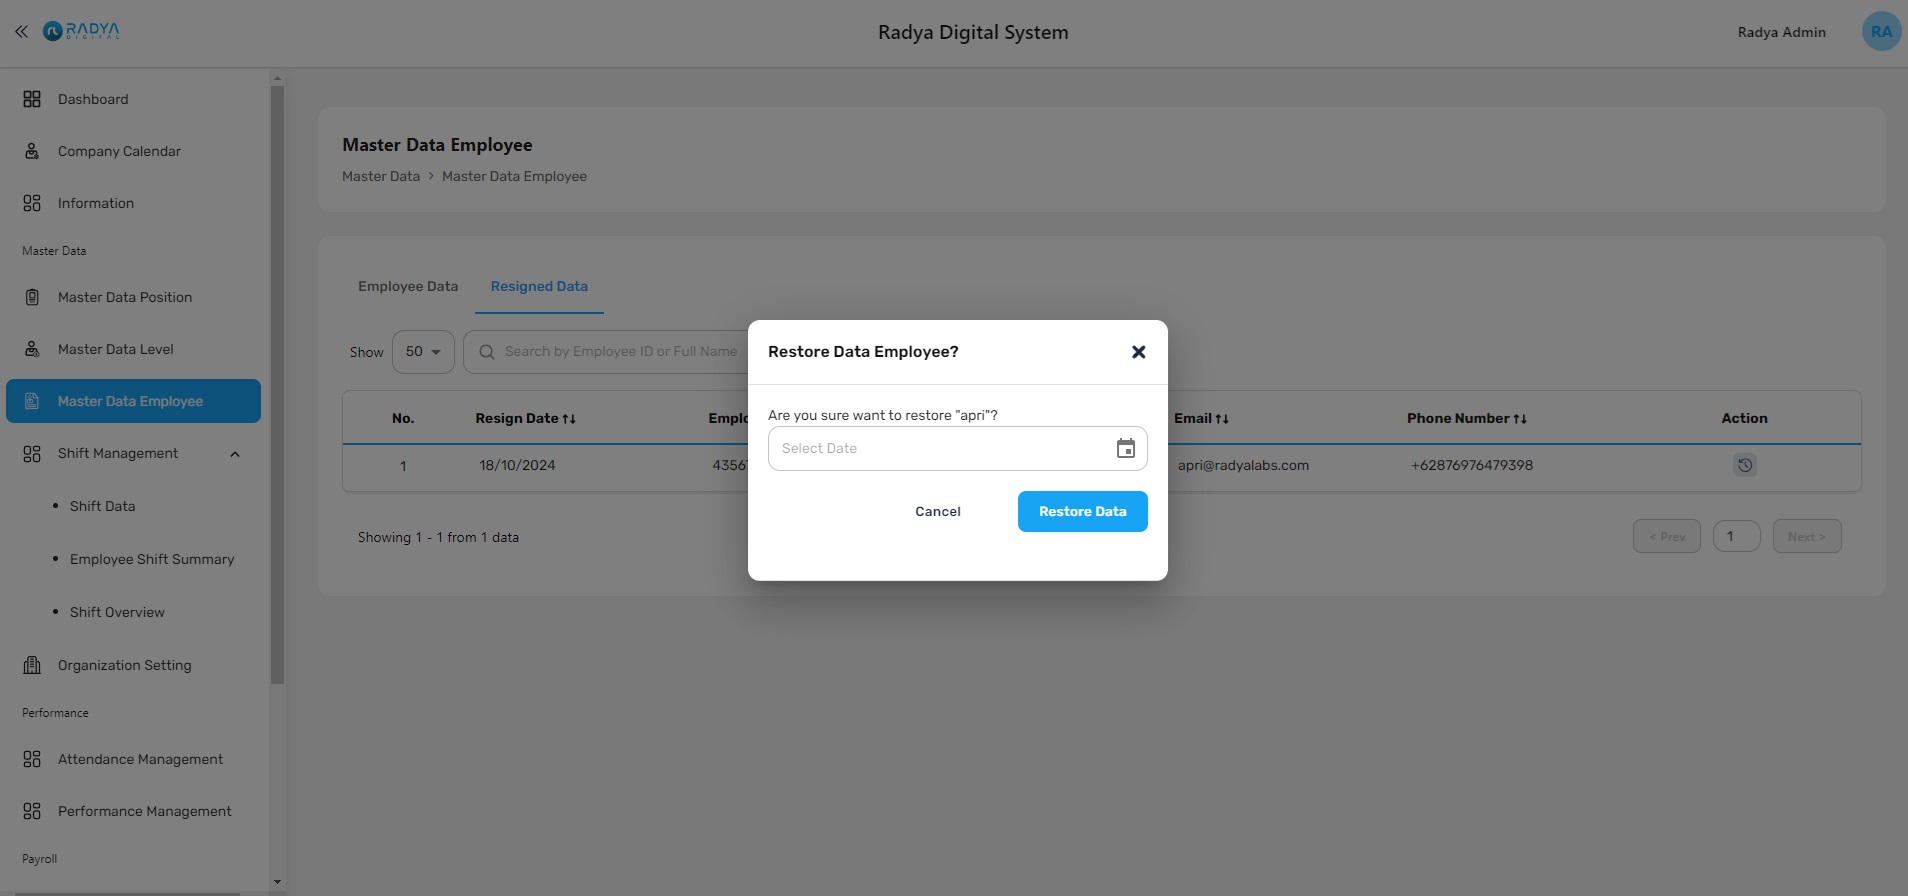Viewport: 1908px width, 896px height.
Task: Select Resigned Data tab
Action: tap(539, 286)
